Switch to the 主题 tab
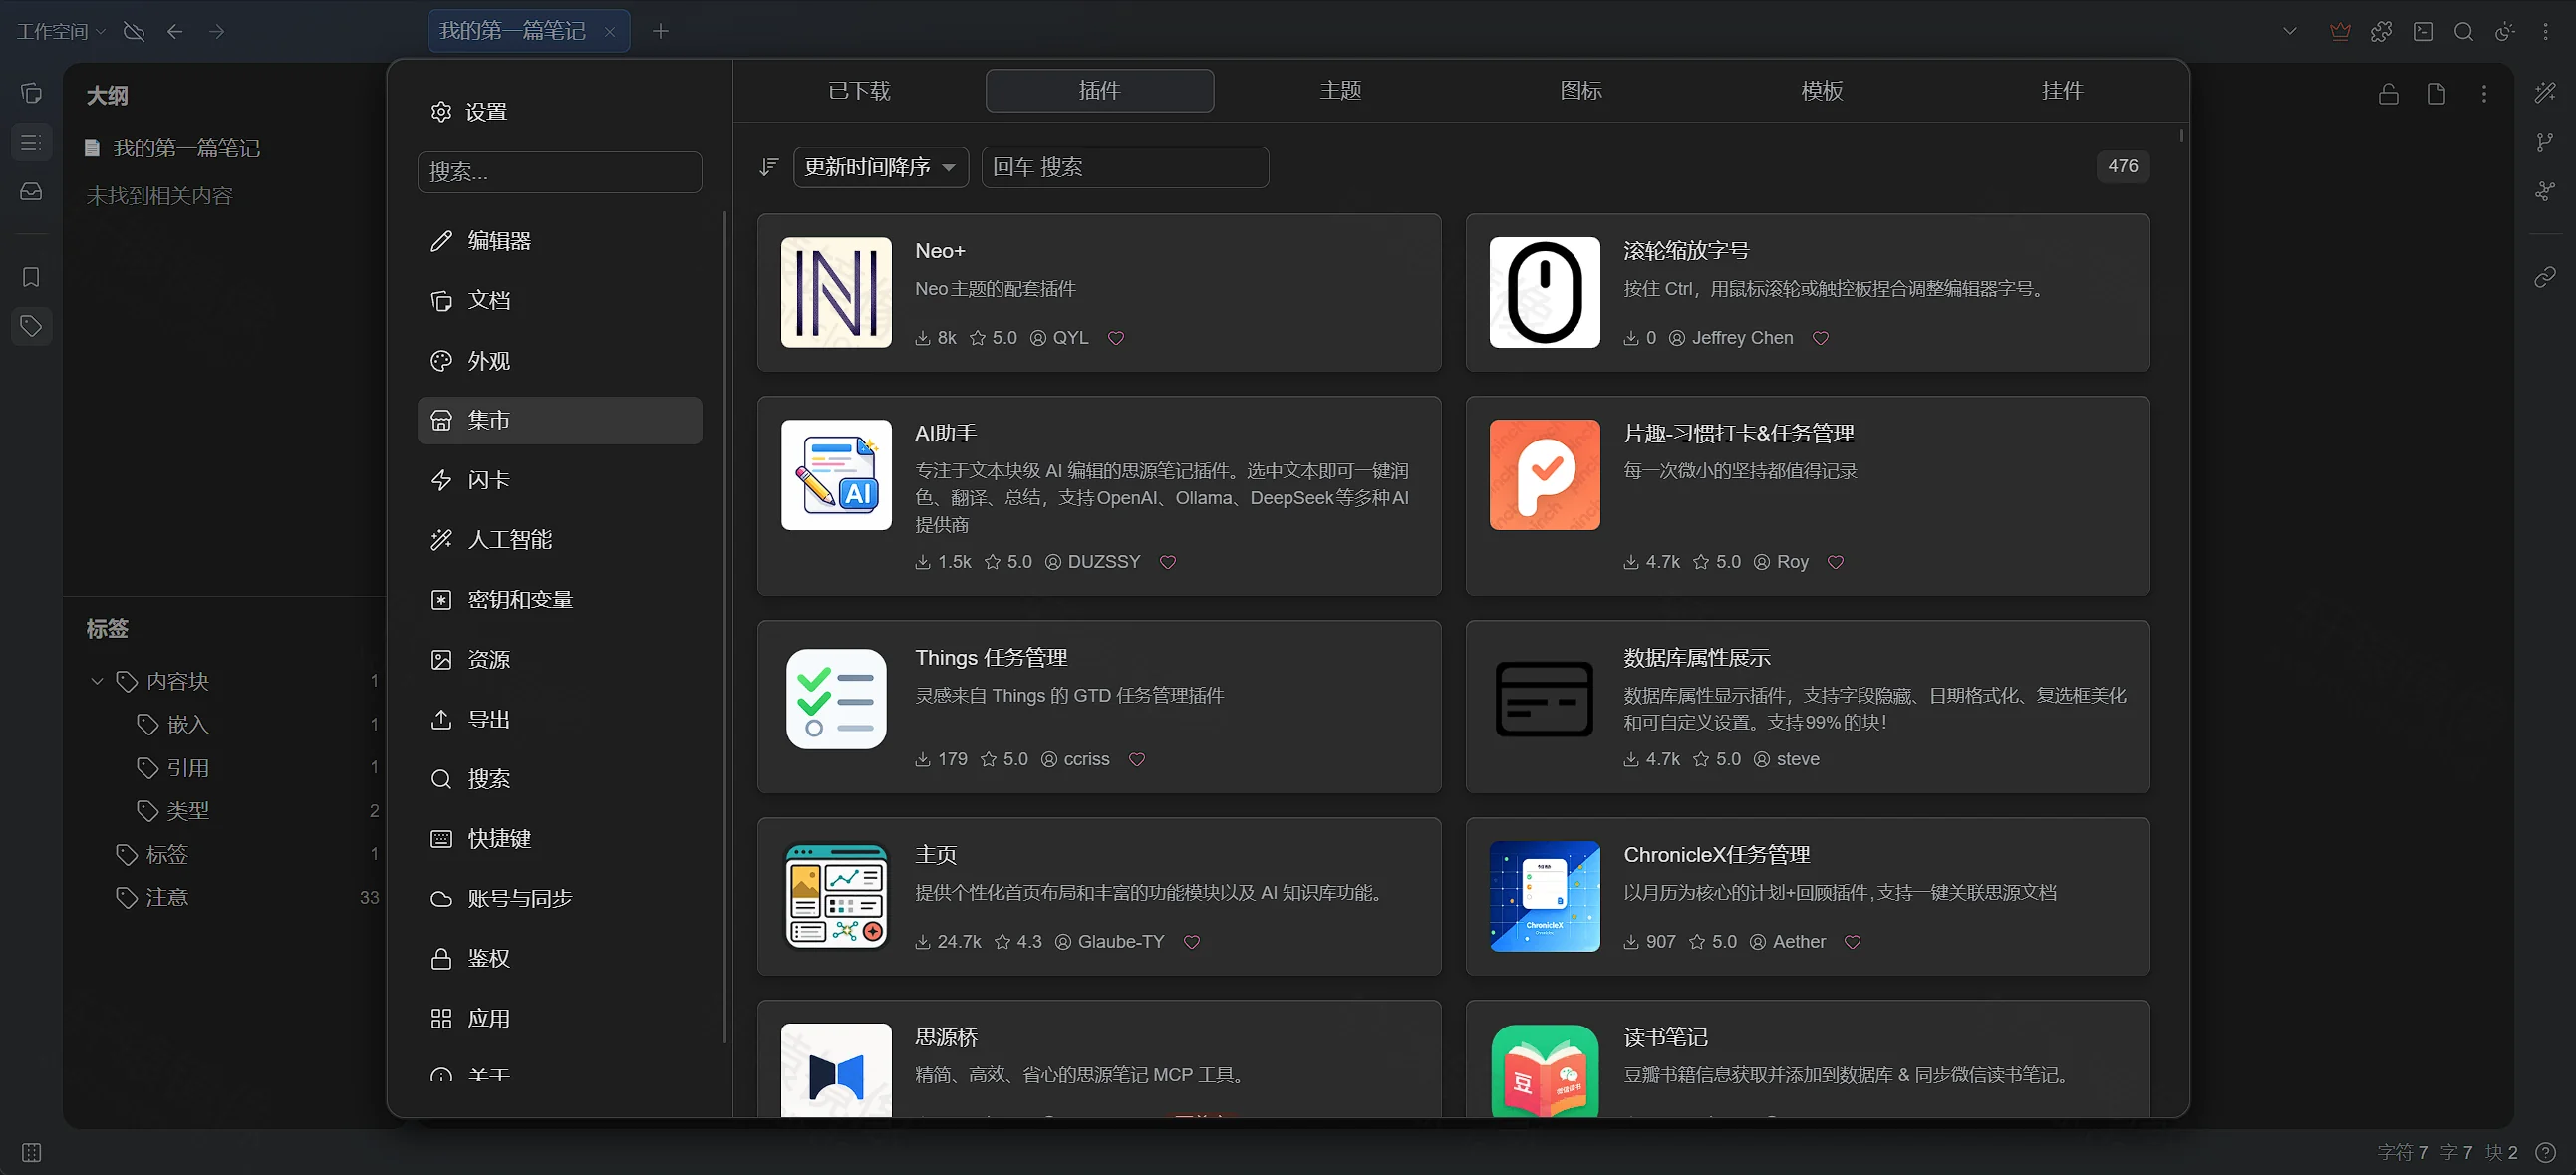 1340,90
